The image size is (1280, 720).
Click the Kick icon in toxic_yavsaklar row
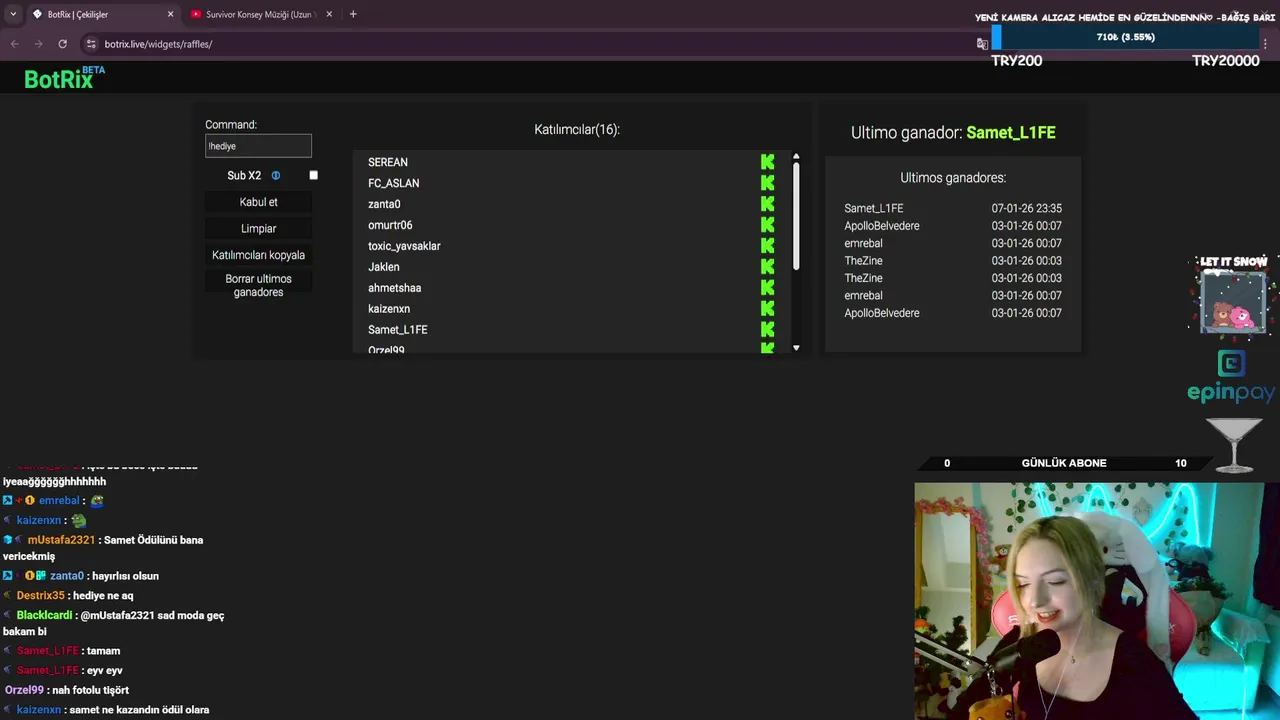click(767, 246)
